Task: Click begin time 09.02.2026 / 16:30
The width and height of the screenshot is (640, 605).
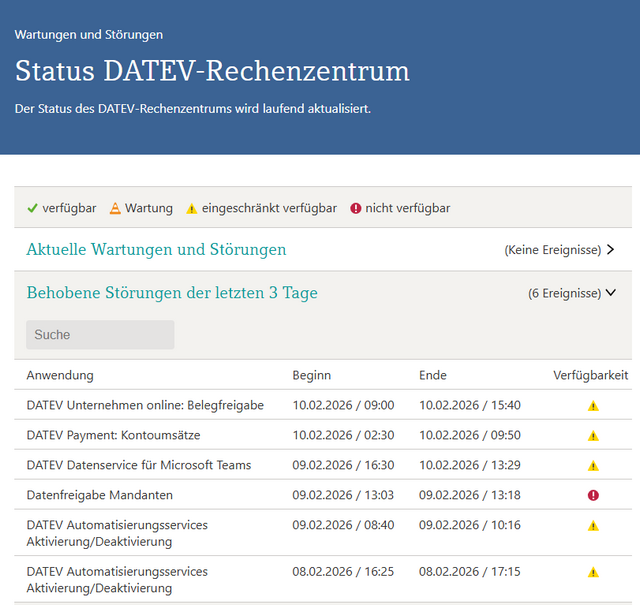Action: 343,465
